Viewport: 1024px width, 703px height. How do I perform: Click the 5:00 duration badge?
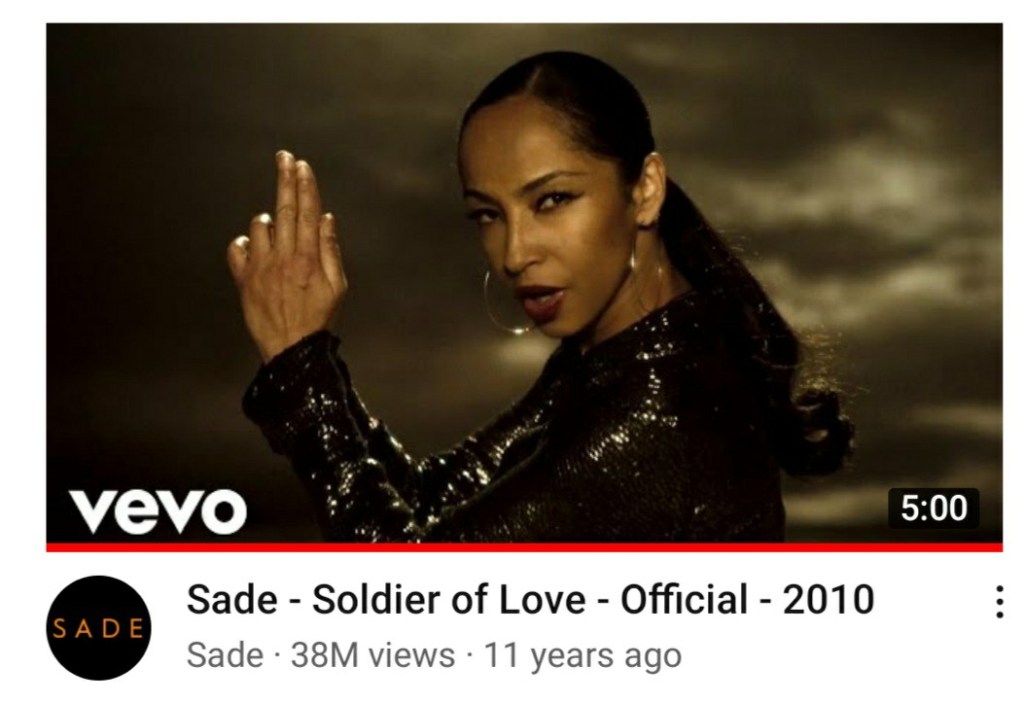pyautogui.click(x=933, y=508)
